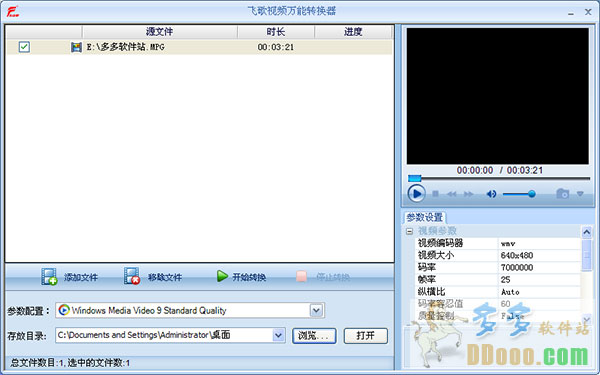Click the Windows Media icon in profile dropdown

point(64,310)
